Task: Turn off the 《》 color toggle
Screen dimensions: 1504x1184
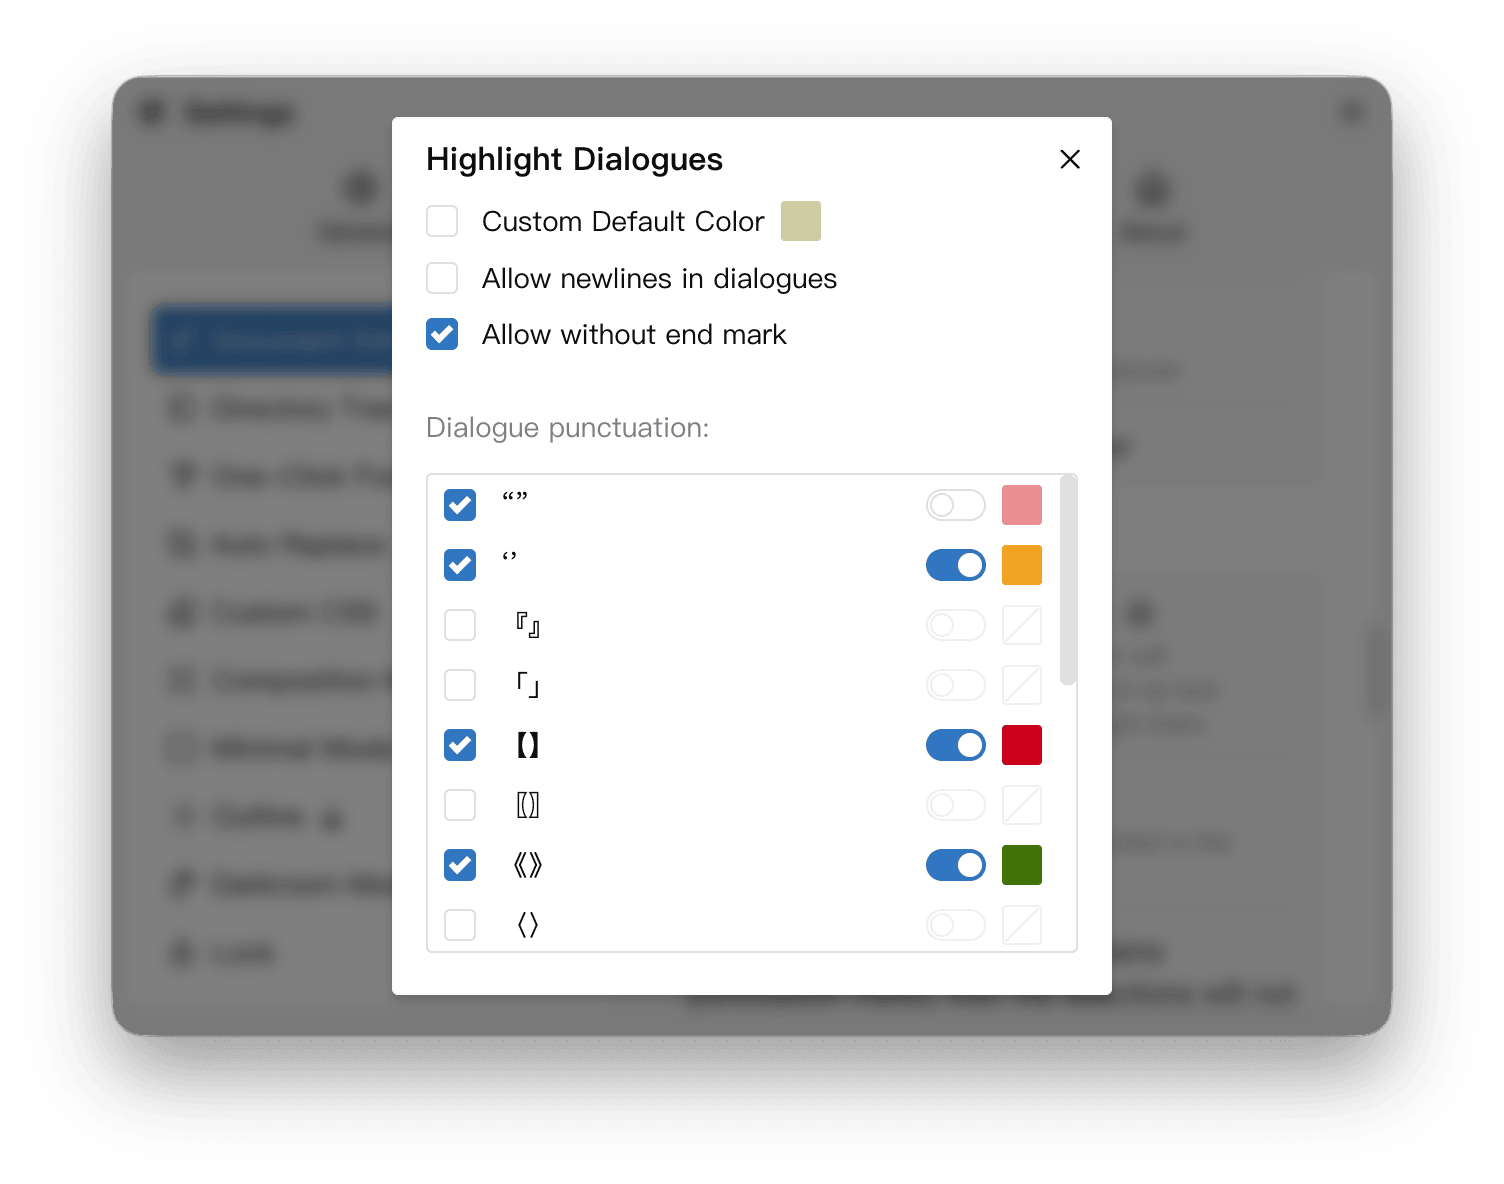Action: click(955, 865)
